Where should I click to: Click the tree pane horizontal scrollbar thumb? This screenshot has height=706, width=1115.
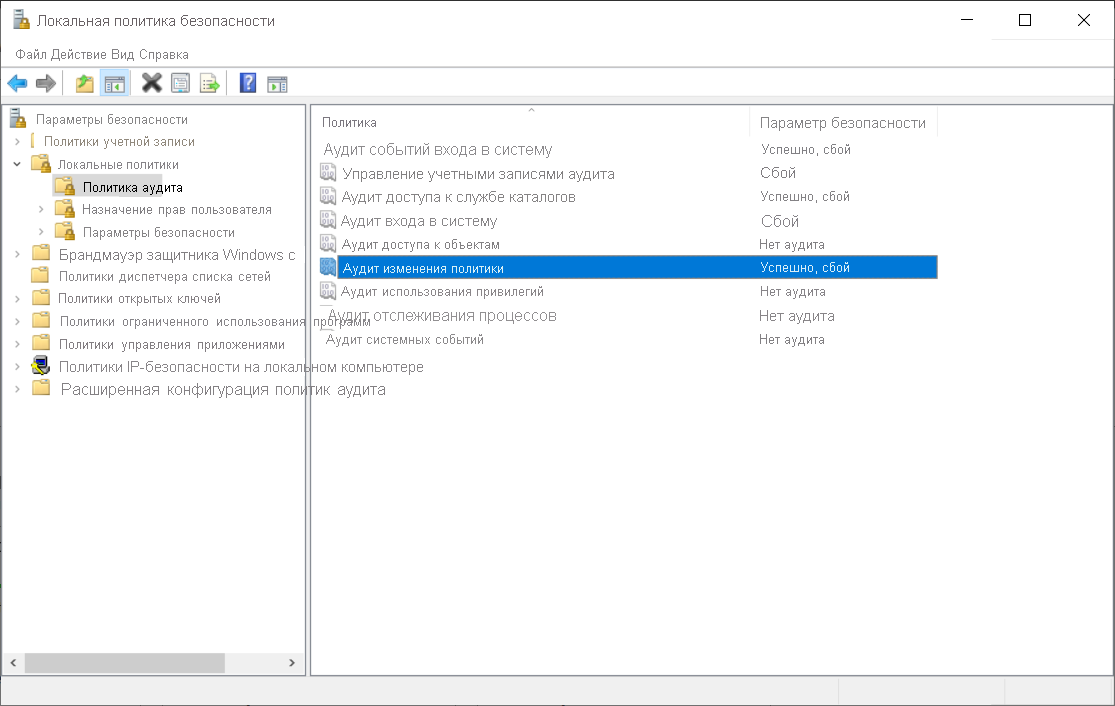[x=124, y=663]
